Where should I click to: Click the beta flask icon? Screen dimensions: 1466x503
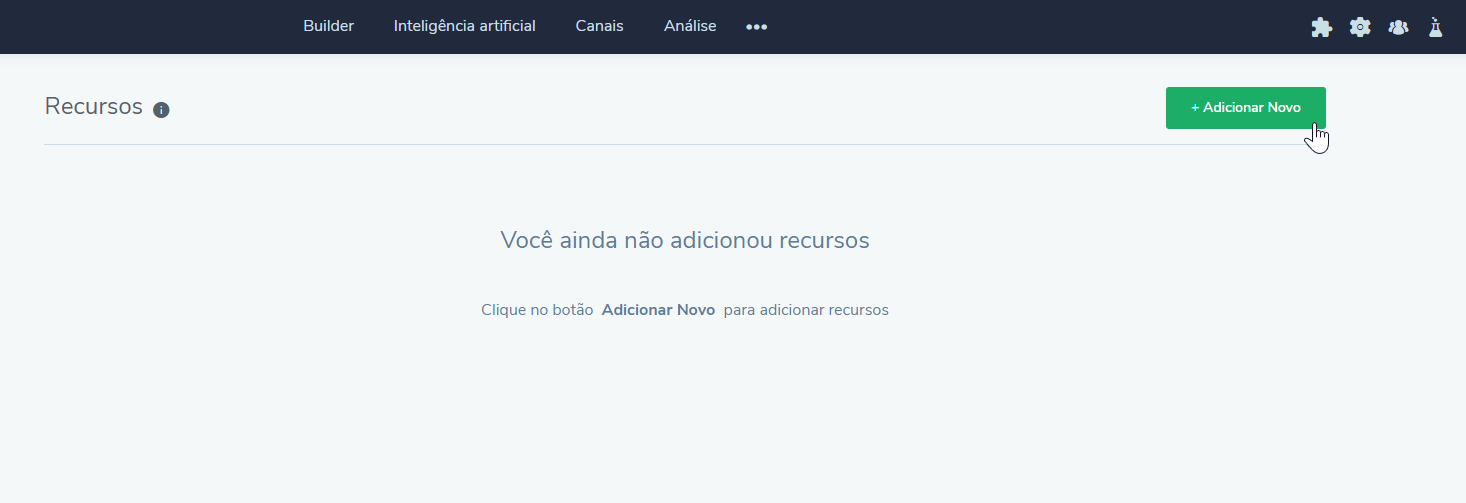coord(1436,27)
